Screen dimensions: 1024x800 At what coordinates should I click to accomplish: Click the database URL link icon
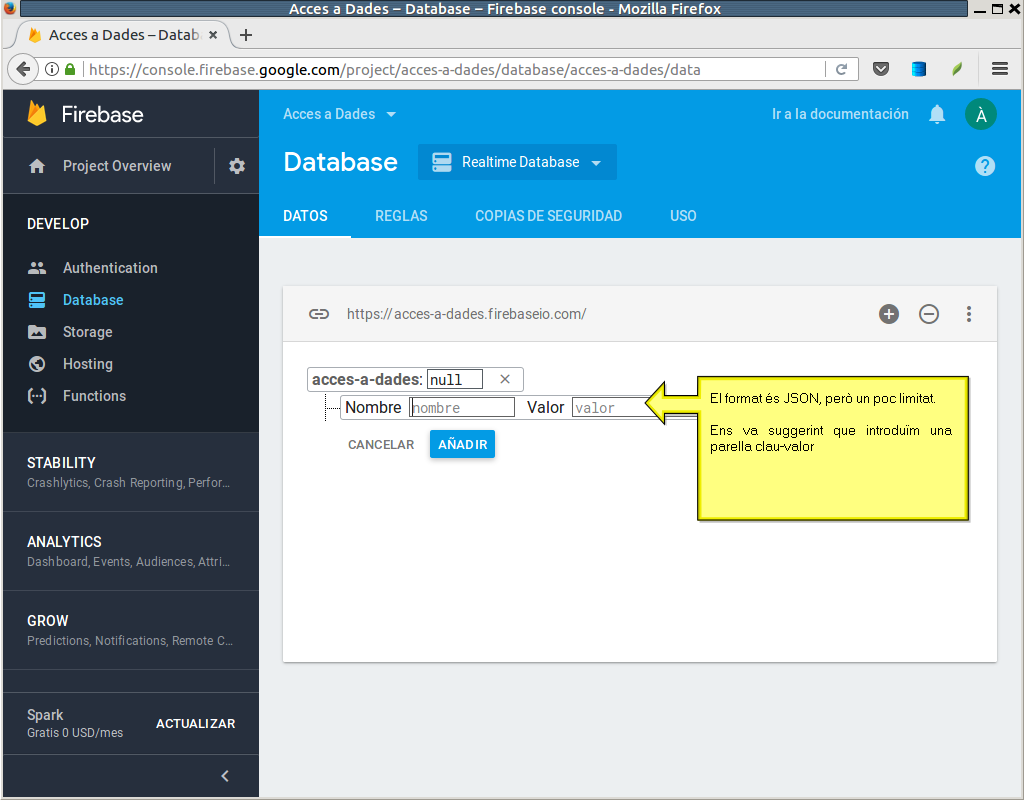pyautogui.click(x=319, y=314)
